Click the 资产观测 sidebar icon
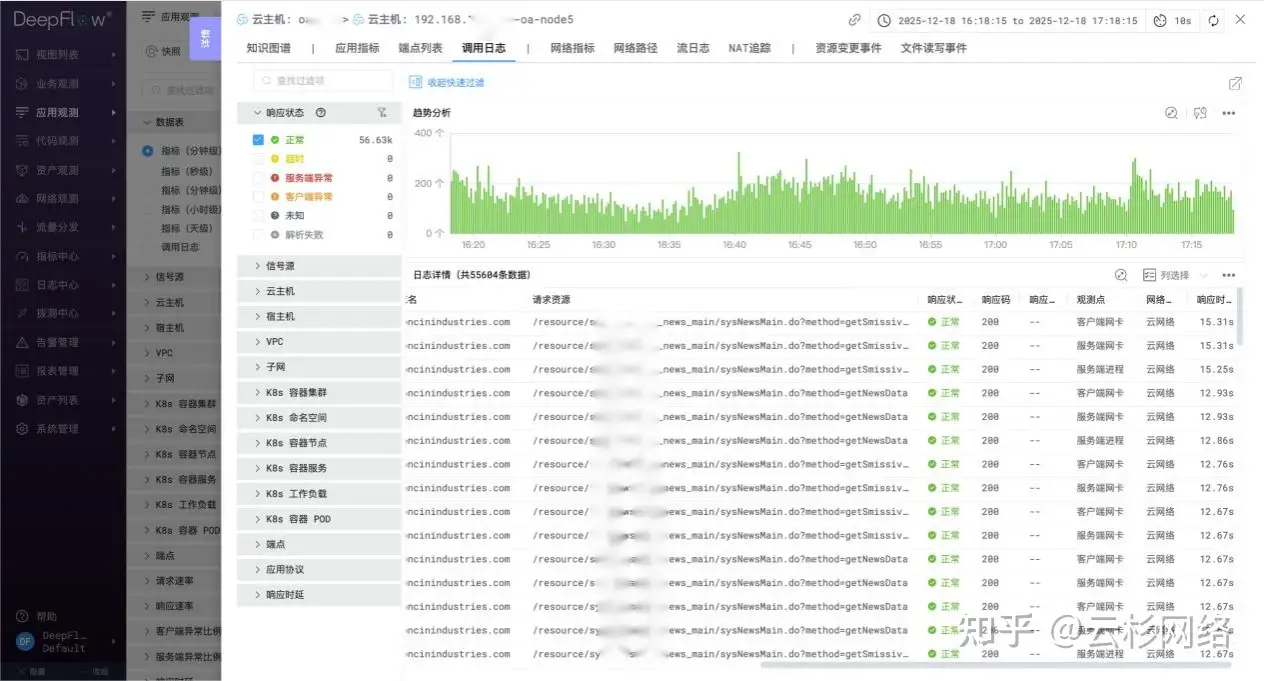The height and width of the screenshot is (681, 1264). coord(22,170)
